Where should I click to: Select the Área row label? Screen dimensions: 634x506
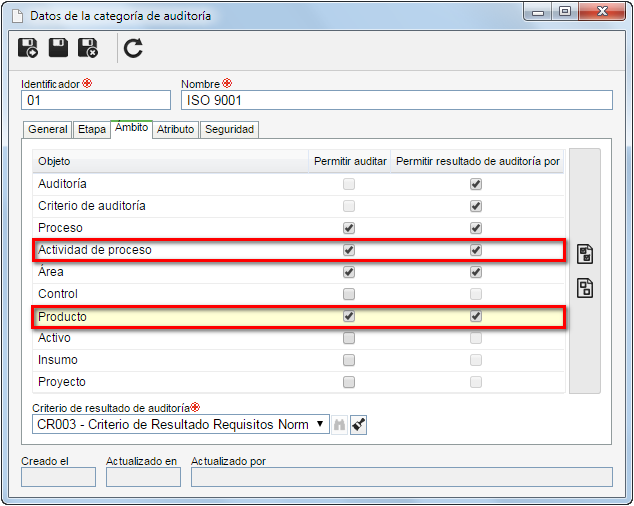point(51,271)
